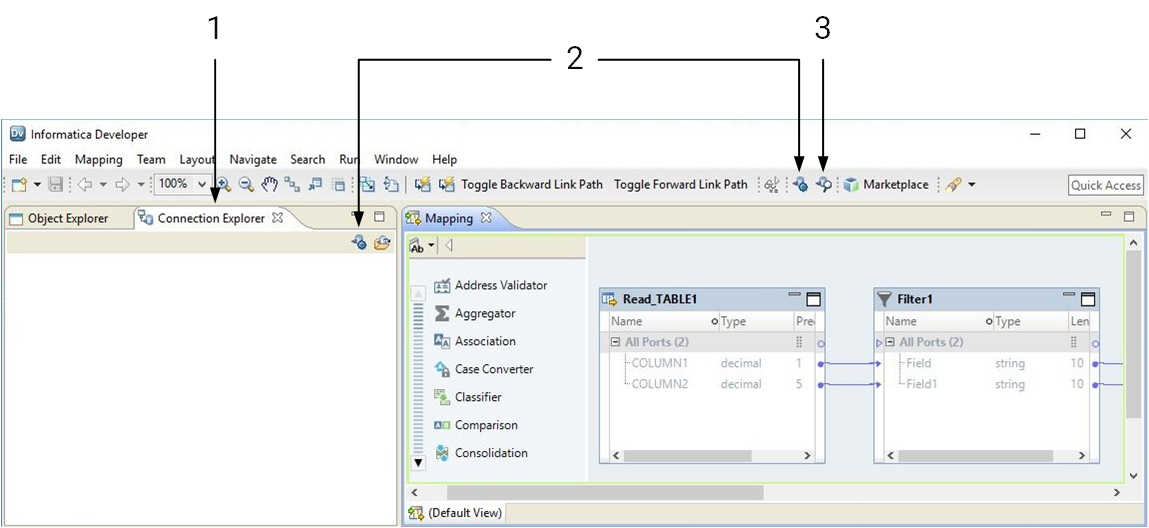Viewport: 1149px width, 528px height.
Task: Toggle Forward Link Path
Action: point(680,185)
